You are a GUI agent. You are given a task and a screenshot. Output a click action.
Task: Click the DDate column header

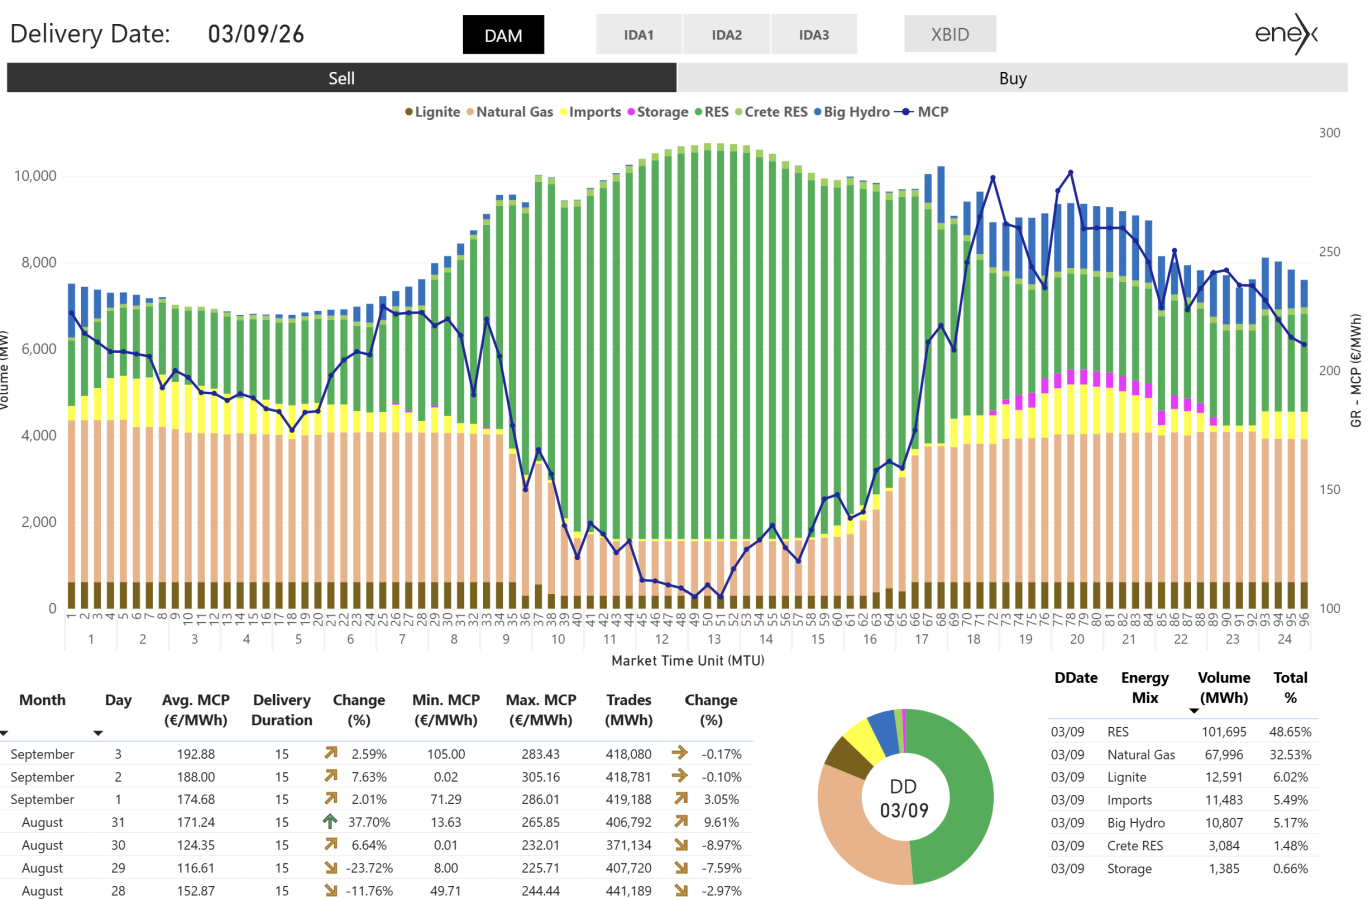(x=1076, y=677)
